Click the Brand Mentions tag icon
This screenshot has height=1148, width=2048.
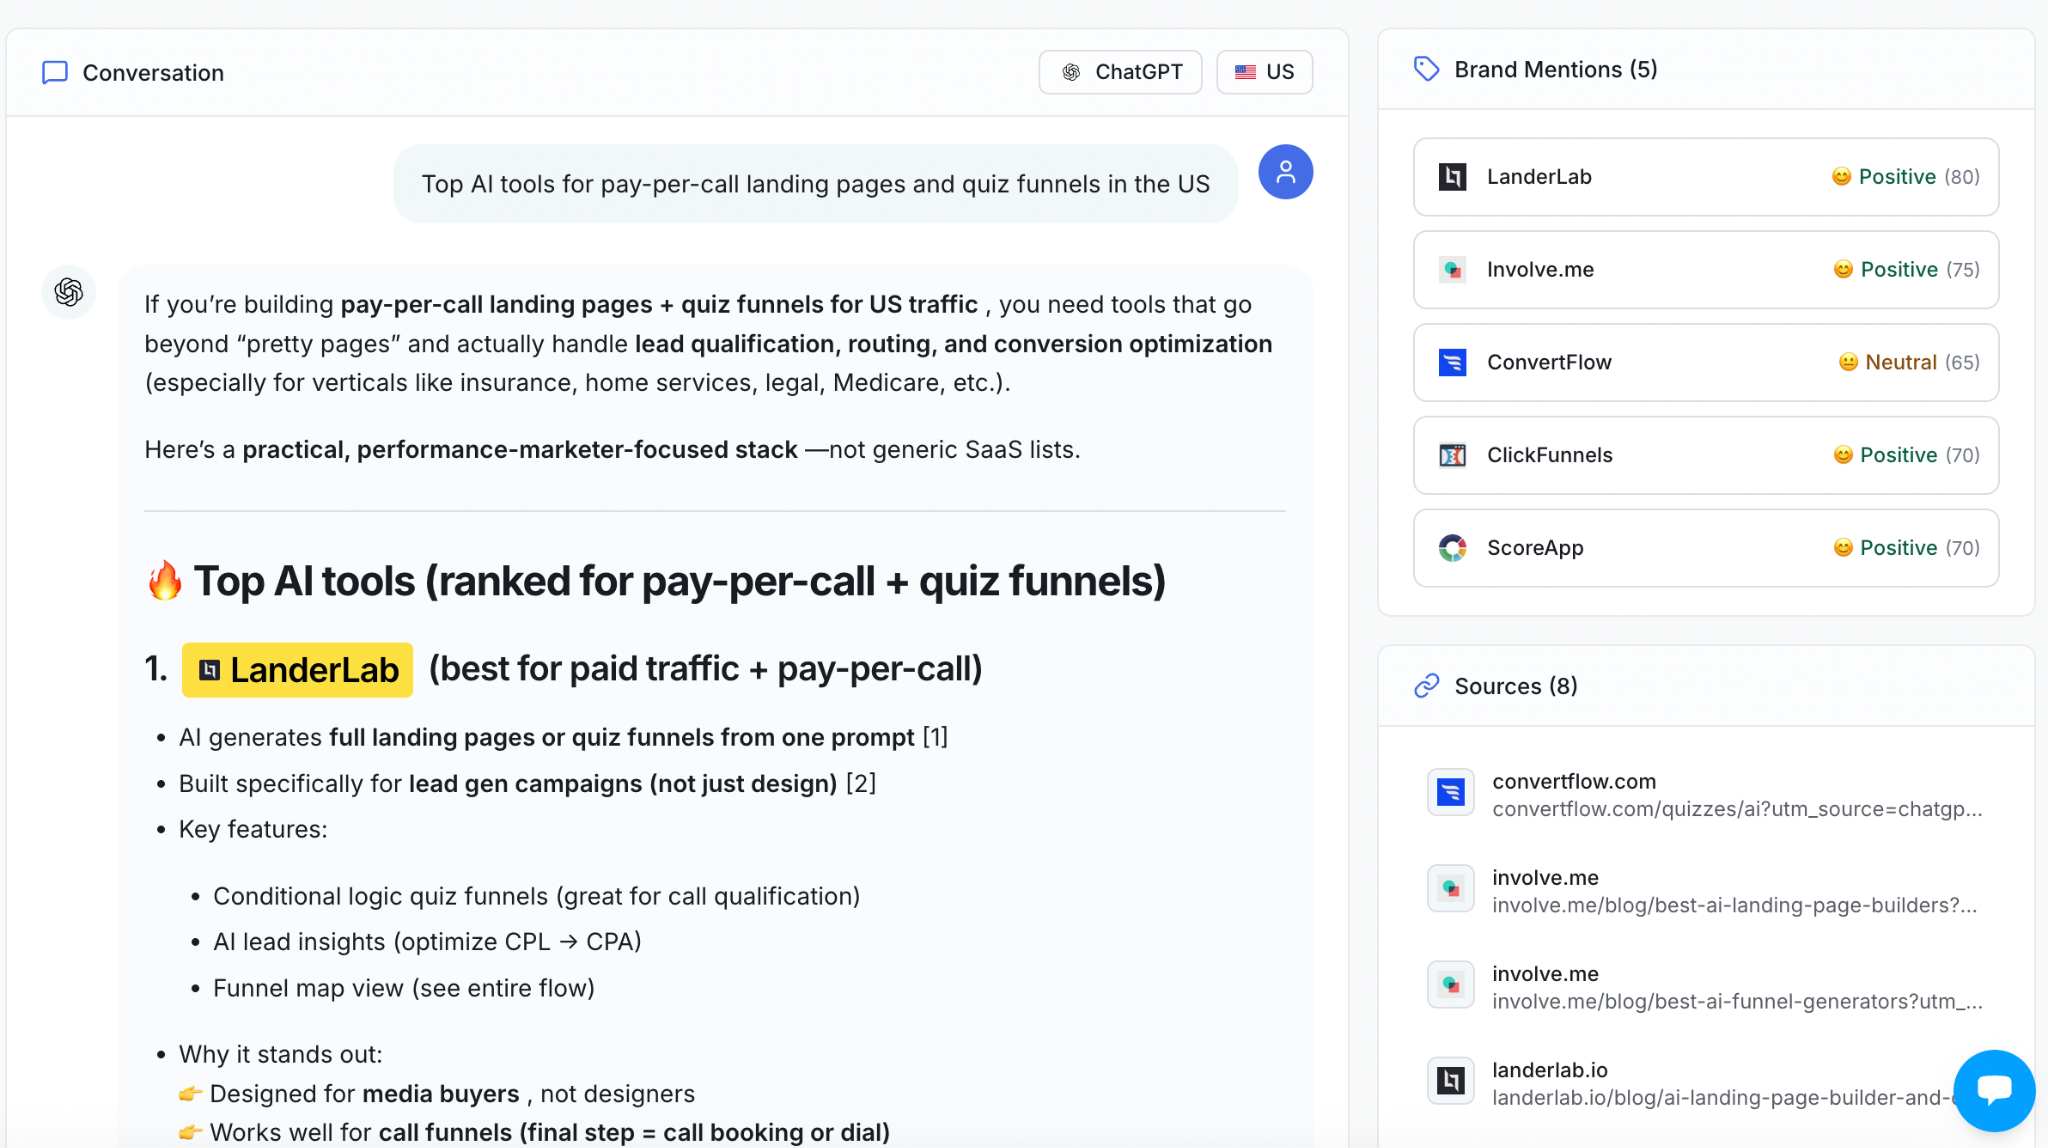pyautogui.click(x=1426, y=69)
